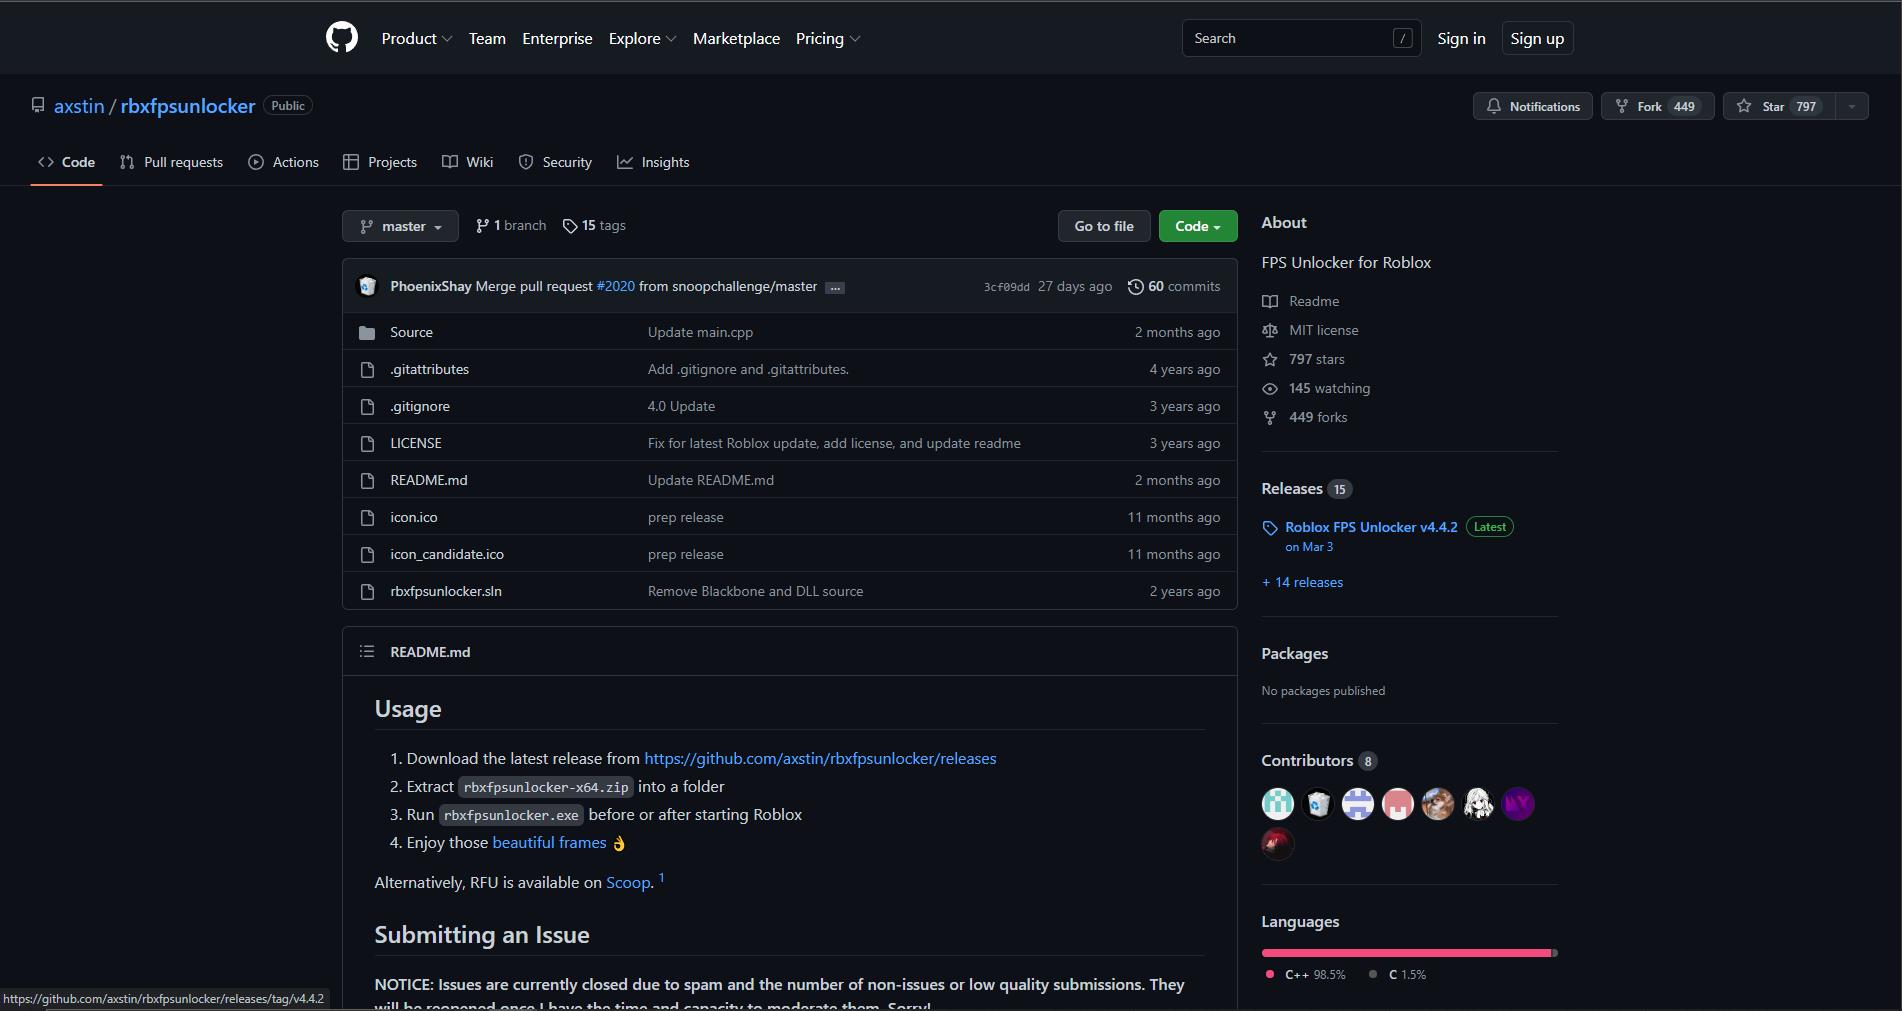
Task: Open the master branch dropdown
Action: coord(400,226)
